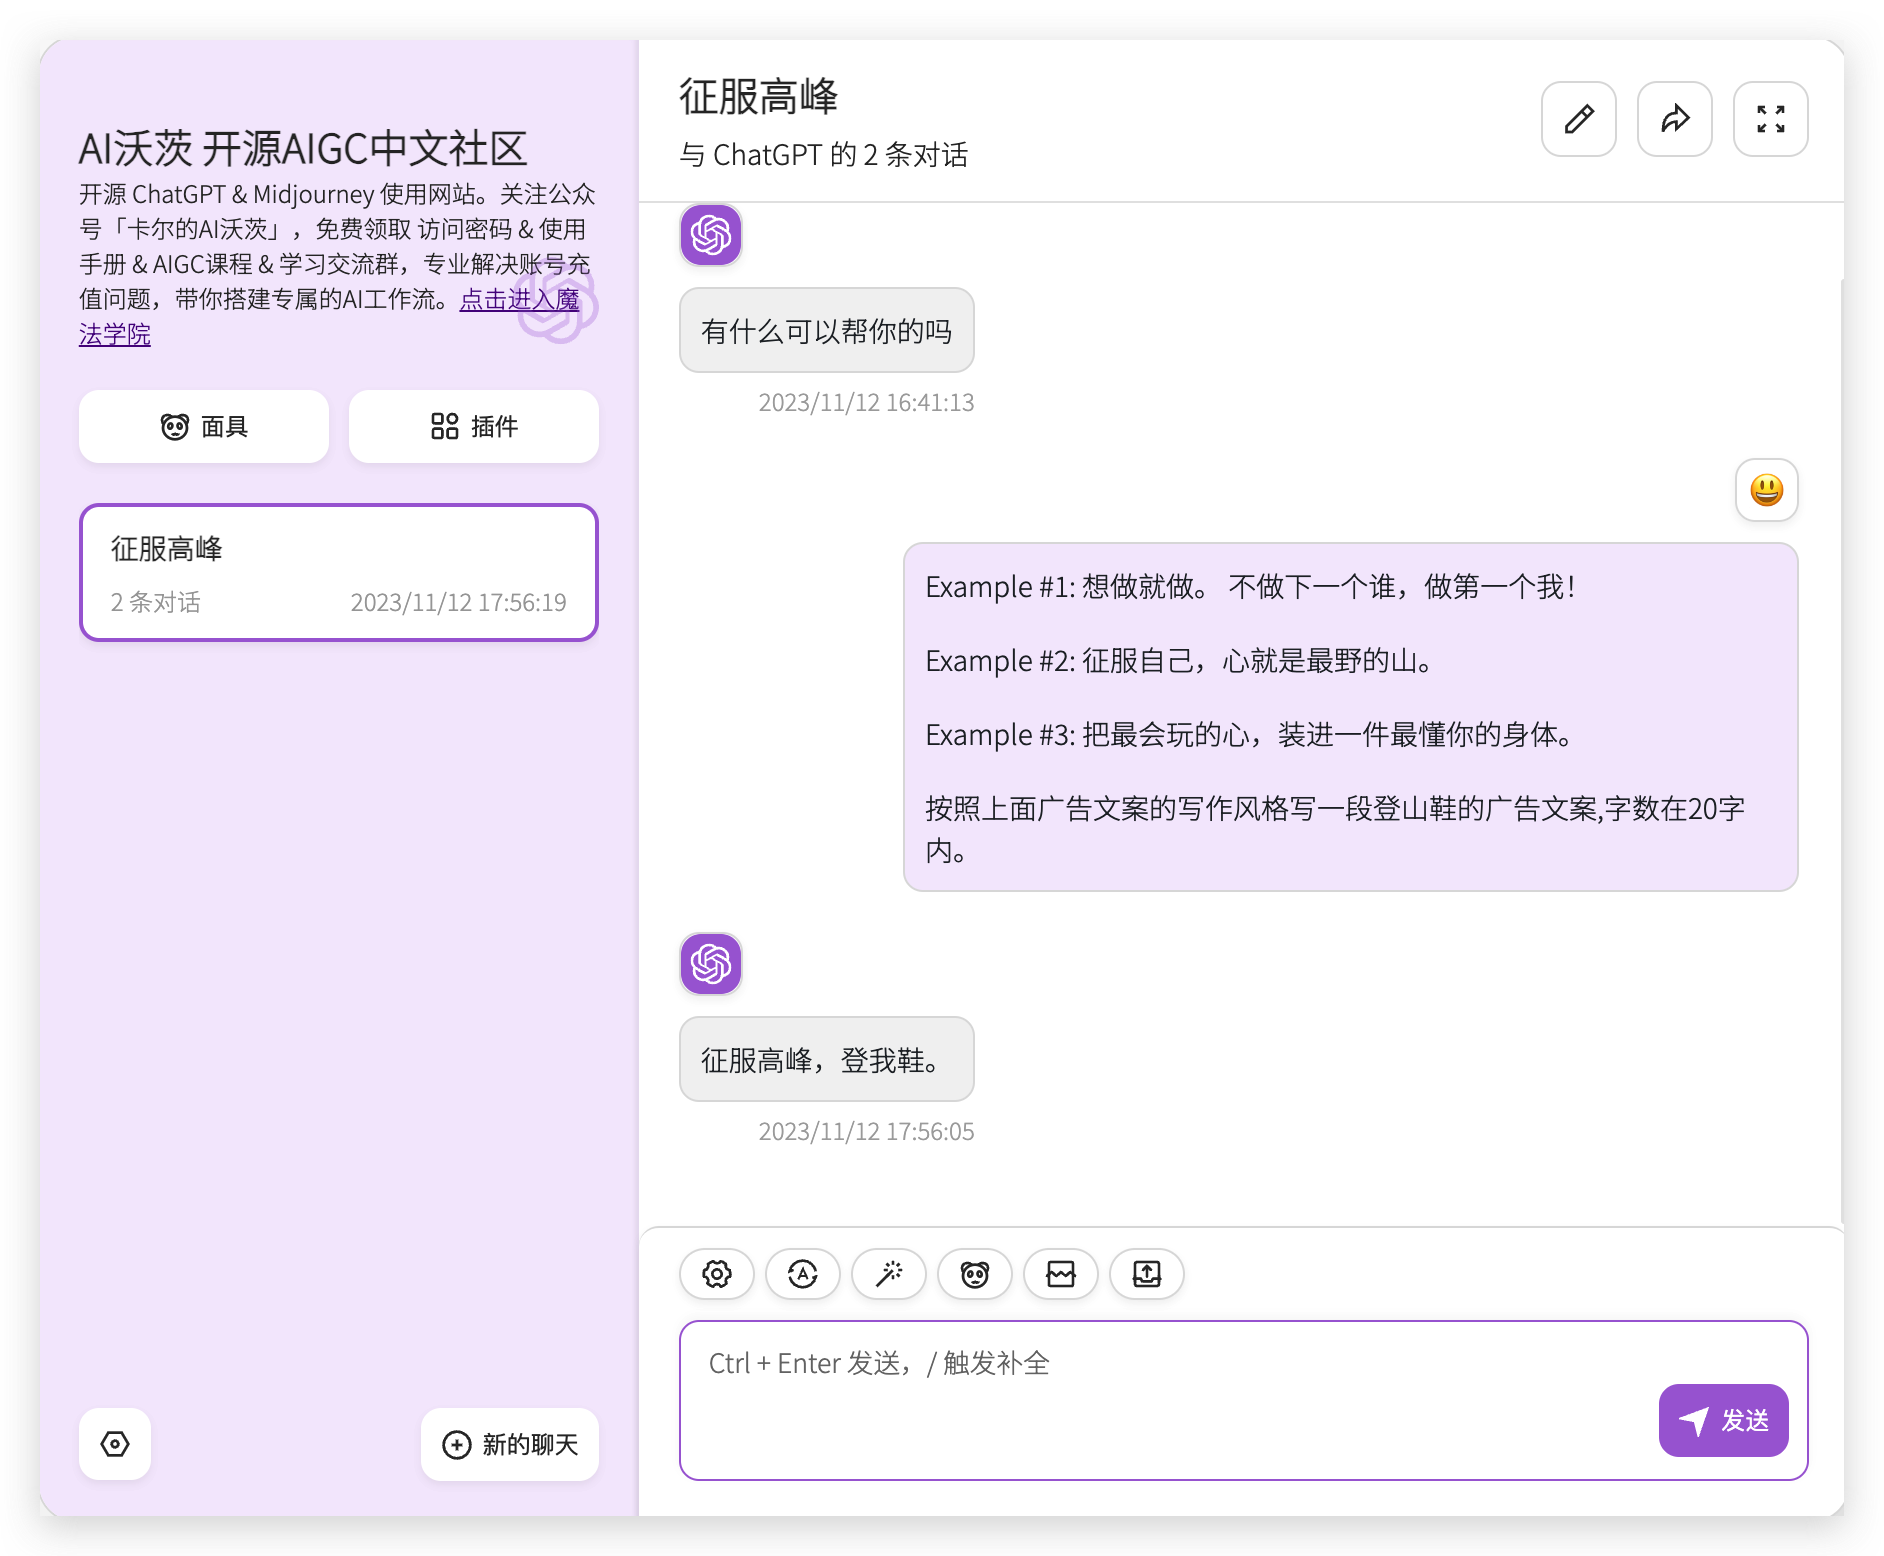Send the message with 发送 button
Image resolution: width=1884 pixels, height=1556 pixels.
tap(1723, 1420)
